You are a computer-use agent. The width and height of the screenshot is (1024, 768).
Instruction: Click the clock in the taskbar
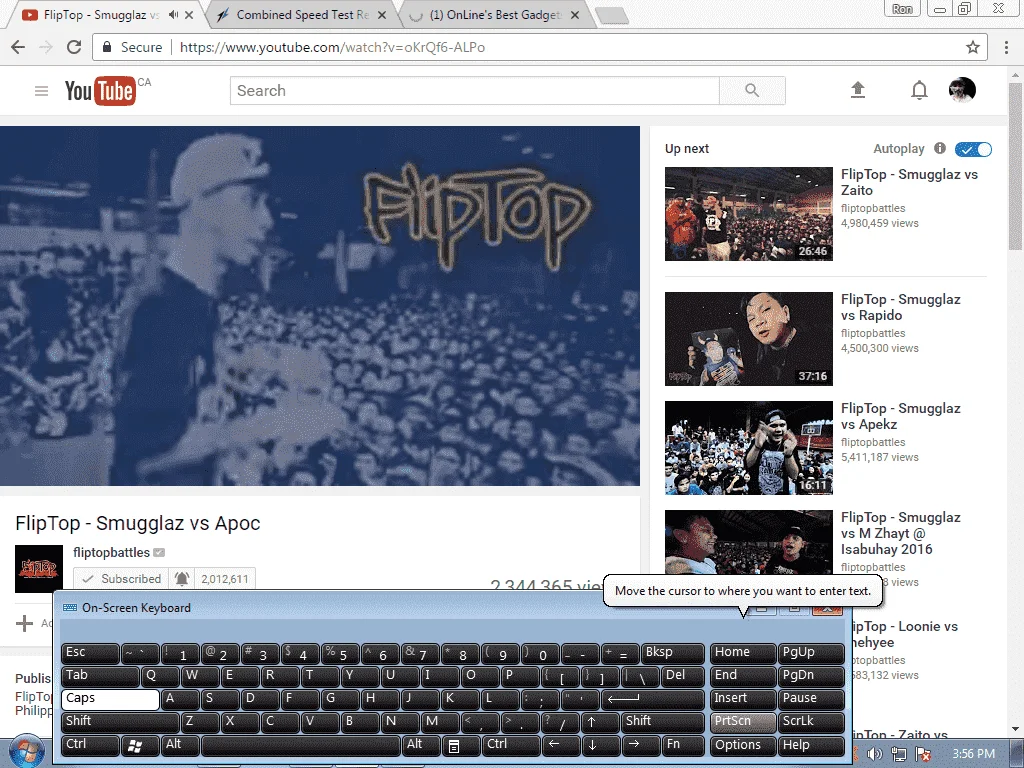pos(973,754)
